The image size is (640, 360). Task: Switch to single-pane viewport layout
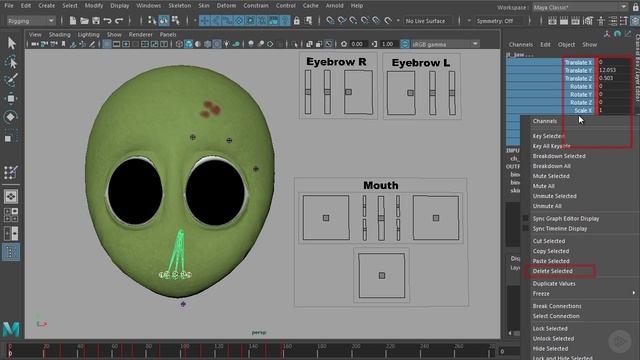(x=11, y=196)
